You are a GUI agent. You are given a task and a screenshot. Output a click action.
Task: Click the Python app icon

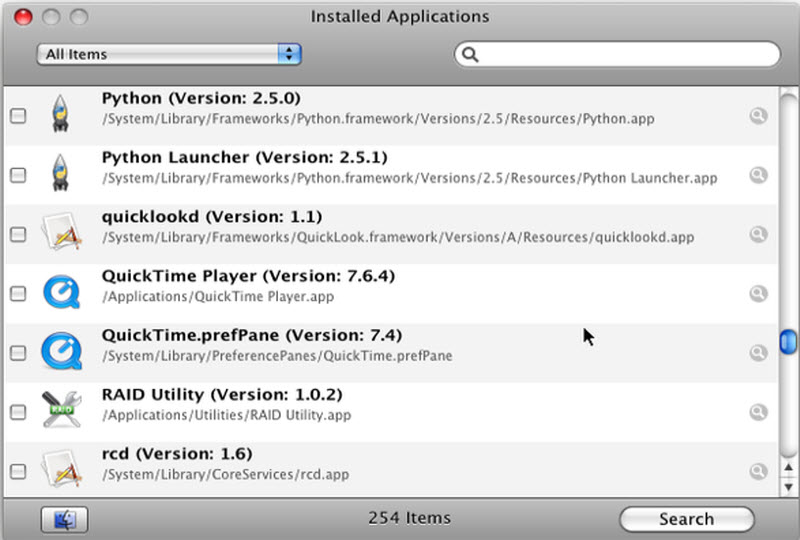61,113
